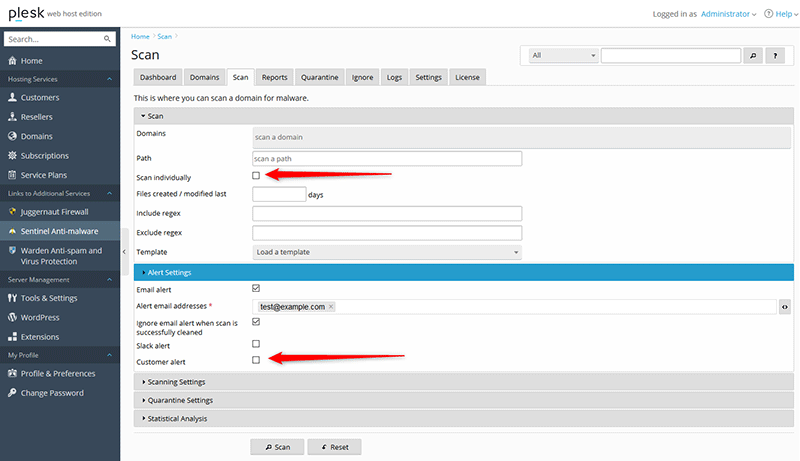Collapse the Alert Settings section
800x461 pixels.
[x=464, y=272]
